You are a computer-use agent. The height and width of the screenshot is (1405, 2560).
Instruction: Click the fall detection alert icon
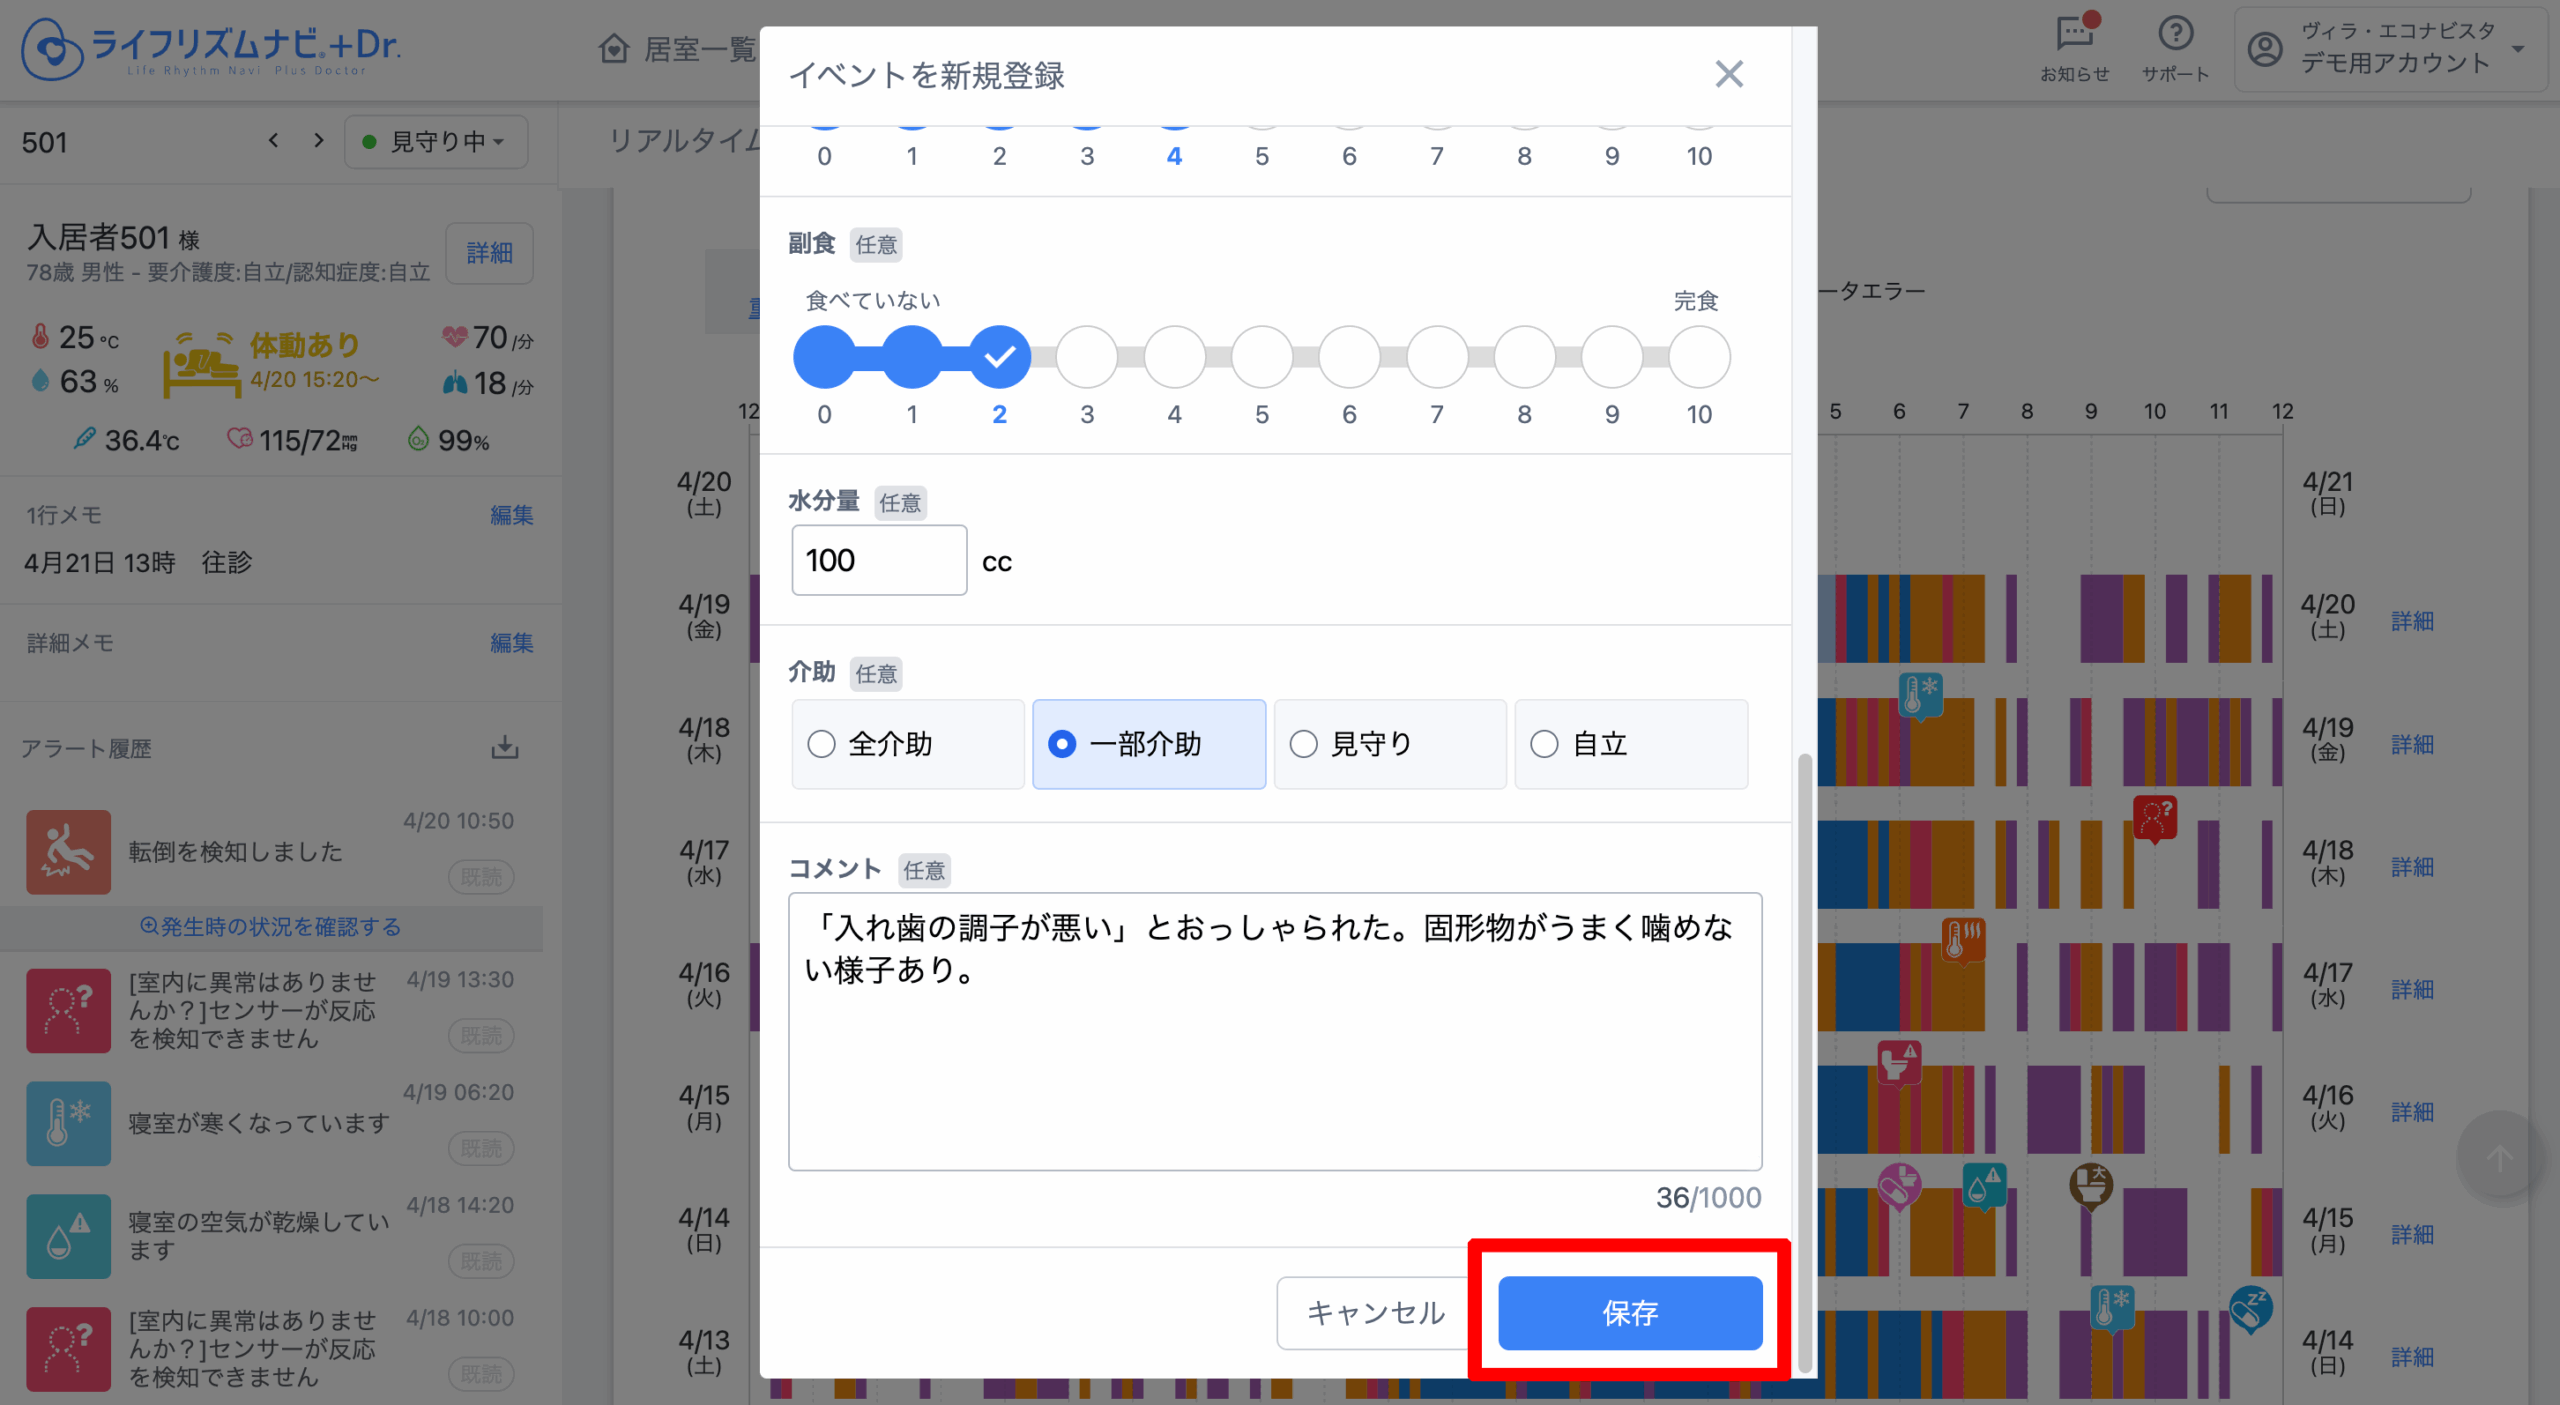[68, 851]
